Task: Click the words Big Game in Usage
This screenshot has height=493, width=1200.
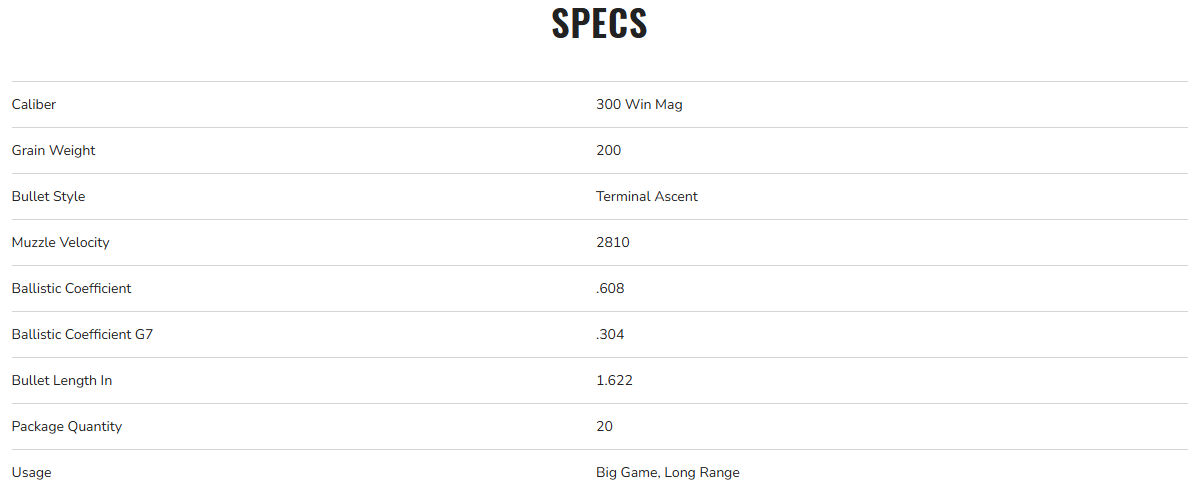Action: coord(628,472)
